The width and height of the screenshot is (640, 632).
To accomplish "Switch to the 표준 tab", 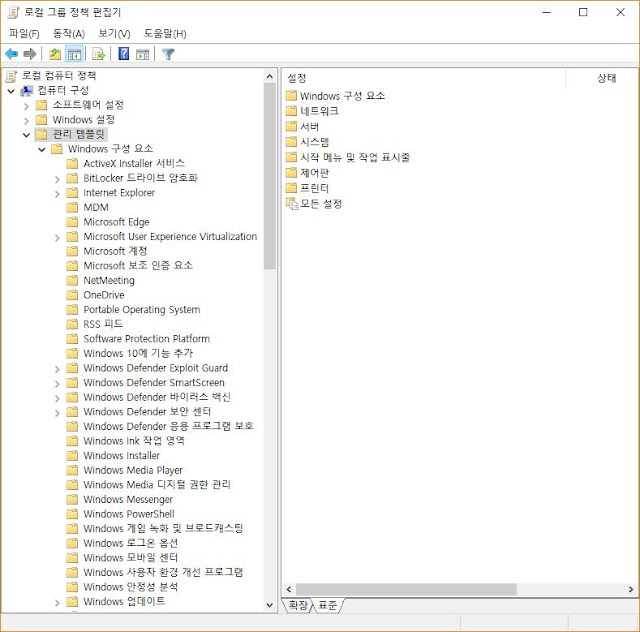I will (328, 605).
